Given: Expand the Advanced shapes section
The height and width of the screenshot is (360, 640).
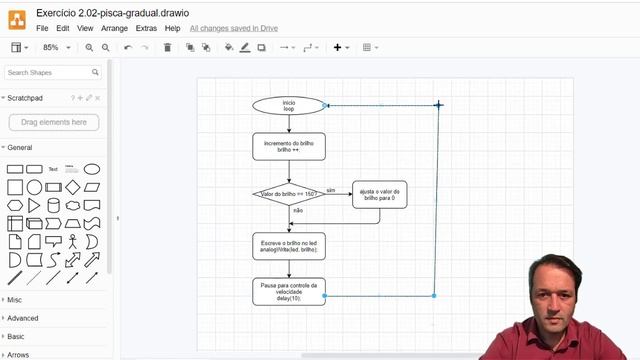Looking at the screenshot, I should pyautogui.click(x=20, y=318).
